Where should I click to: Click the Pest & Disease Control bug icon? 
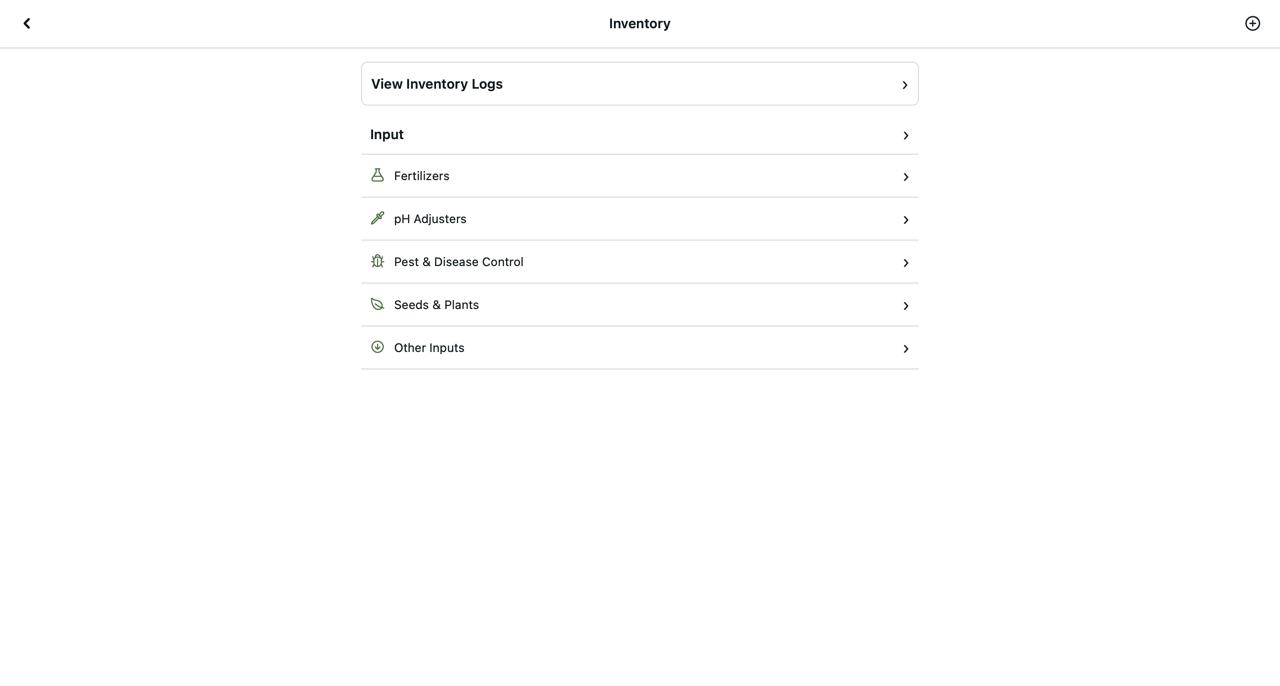pos(377,261)
